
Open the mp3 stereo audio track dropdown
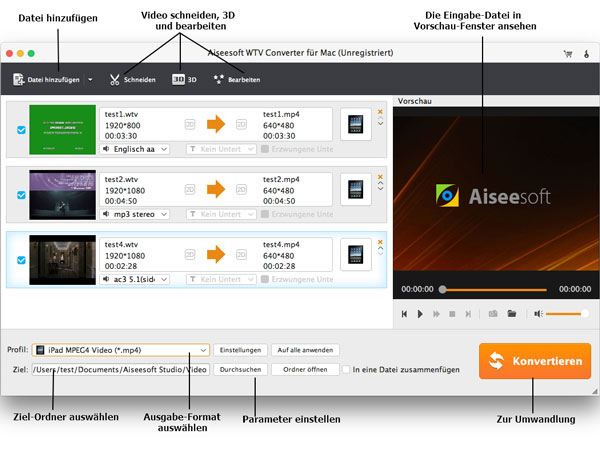click(x=135, y=214)
